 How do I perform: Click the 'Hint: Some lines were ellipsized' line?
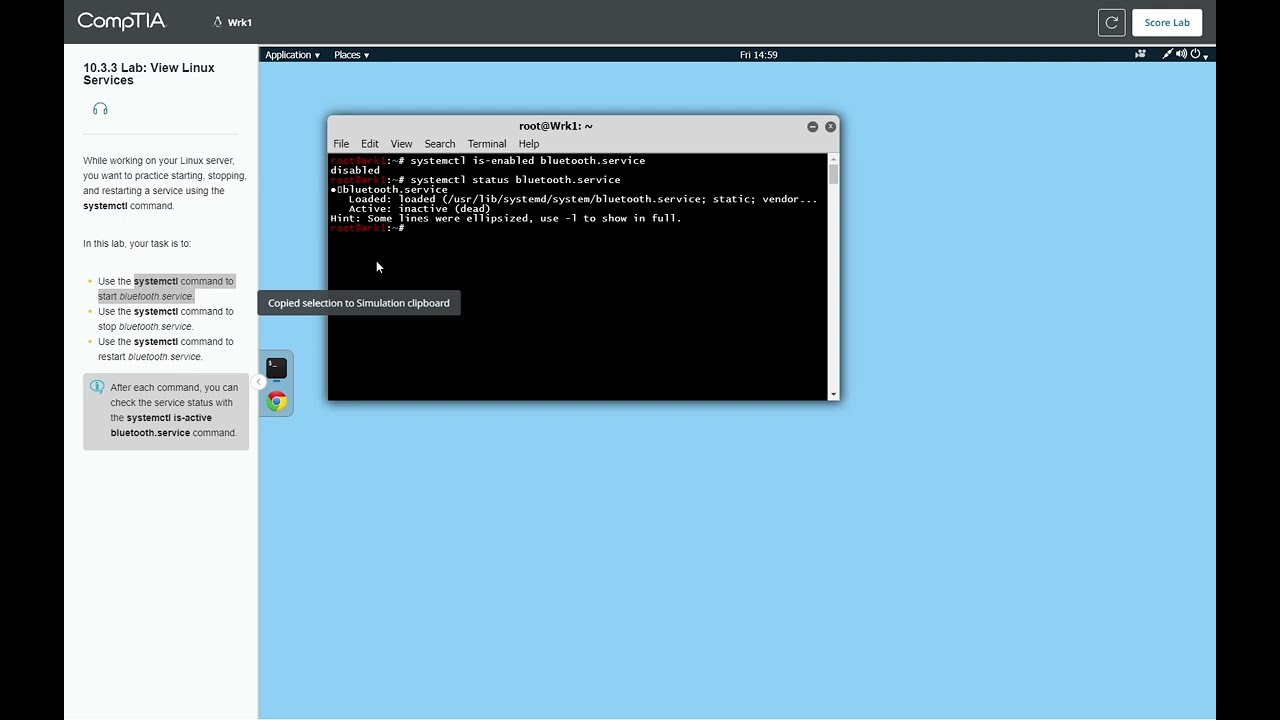[x=505, y=218]
